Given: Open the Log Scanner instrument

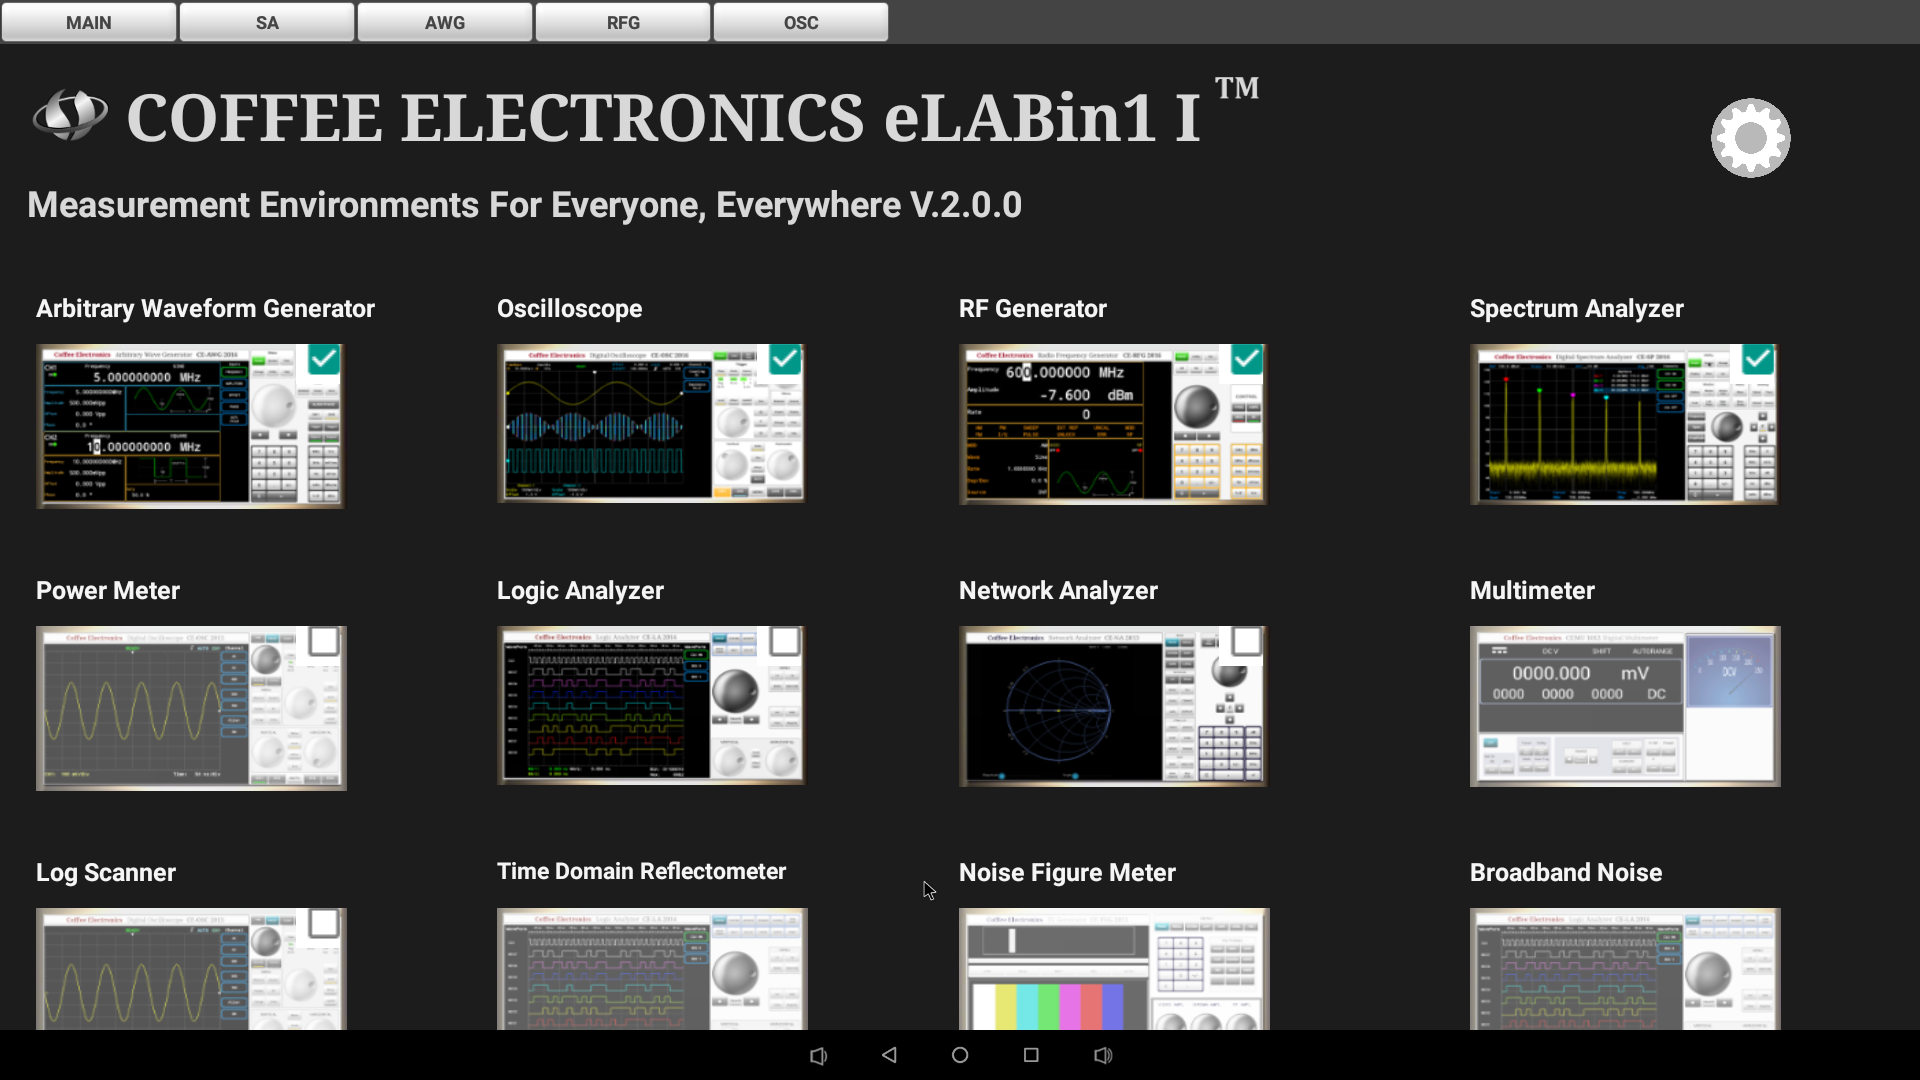Looking at the screenshot, I should point(190,968).
